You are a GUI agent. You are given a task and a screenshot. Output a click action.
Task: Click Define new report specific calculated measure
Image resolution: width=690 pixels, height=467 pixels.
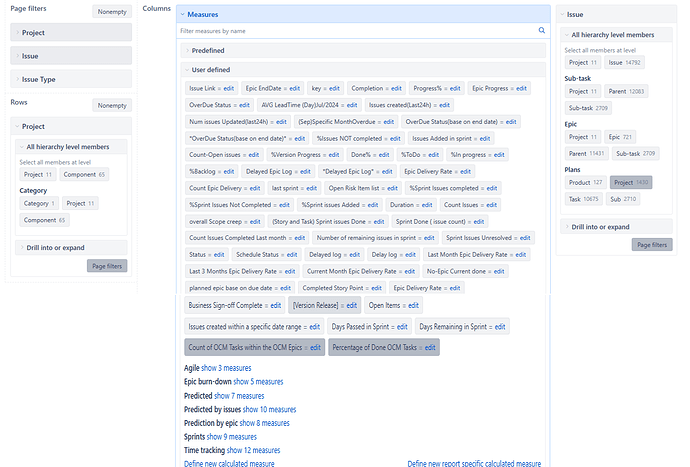pos(474,464)
